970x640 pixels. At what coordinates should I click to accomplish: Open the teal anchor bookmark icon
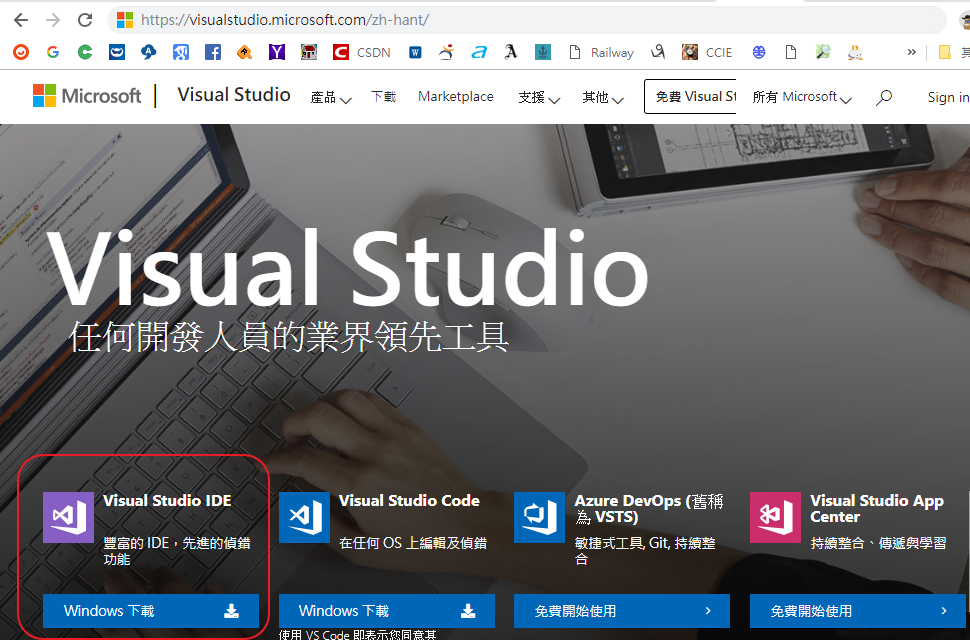click(543, 53)
